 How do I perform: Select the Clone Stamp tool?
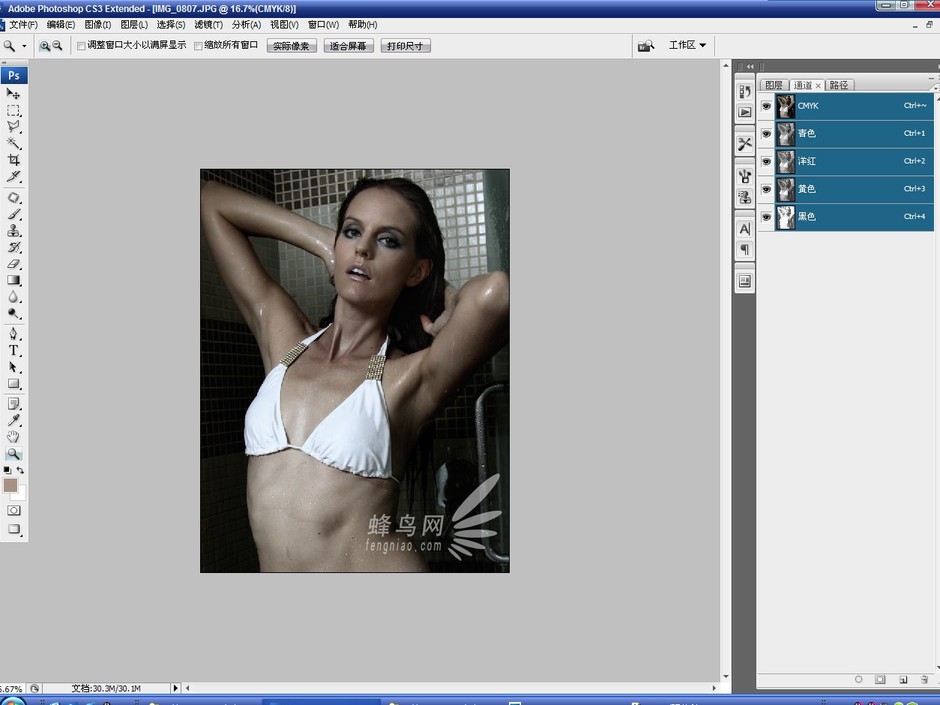tap(13, 231)
